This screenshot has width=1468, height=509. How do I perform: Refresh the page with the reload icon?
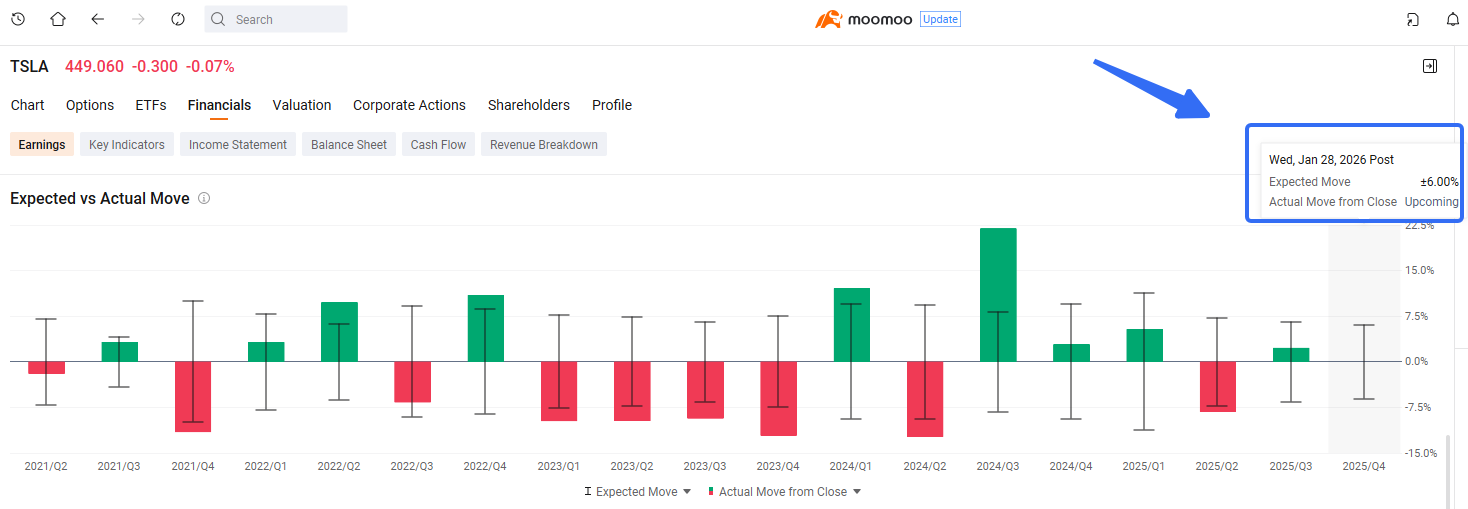pos(178,19)
